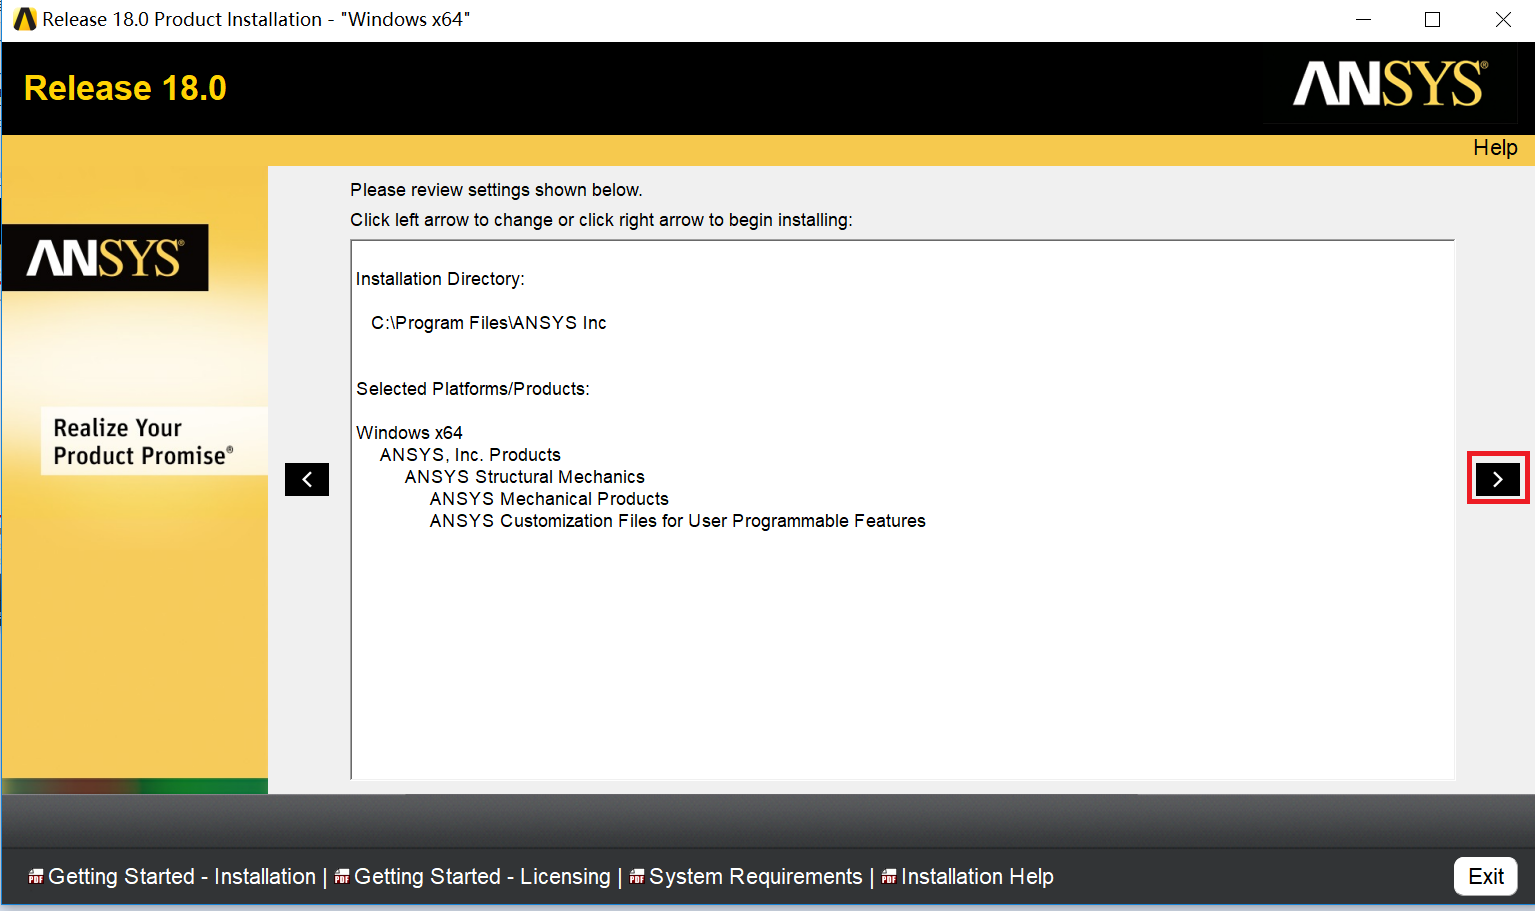Select 'ANSYS Customization Files for User Programmable Features'

click(677, 521)
